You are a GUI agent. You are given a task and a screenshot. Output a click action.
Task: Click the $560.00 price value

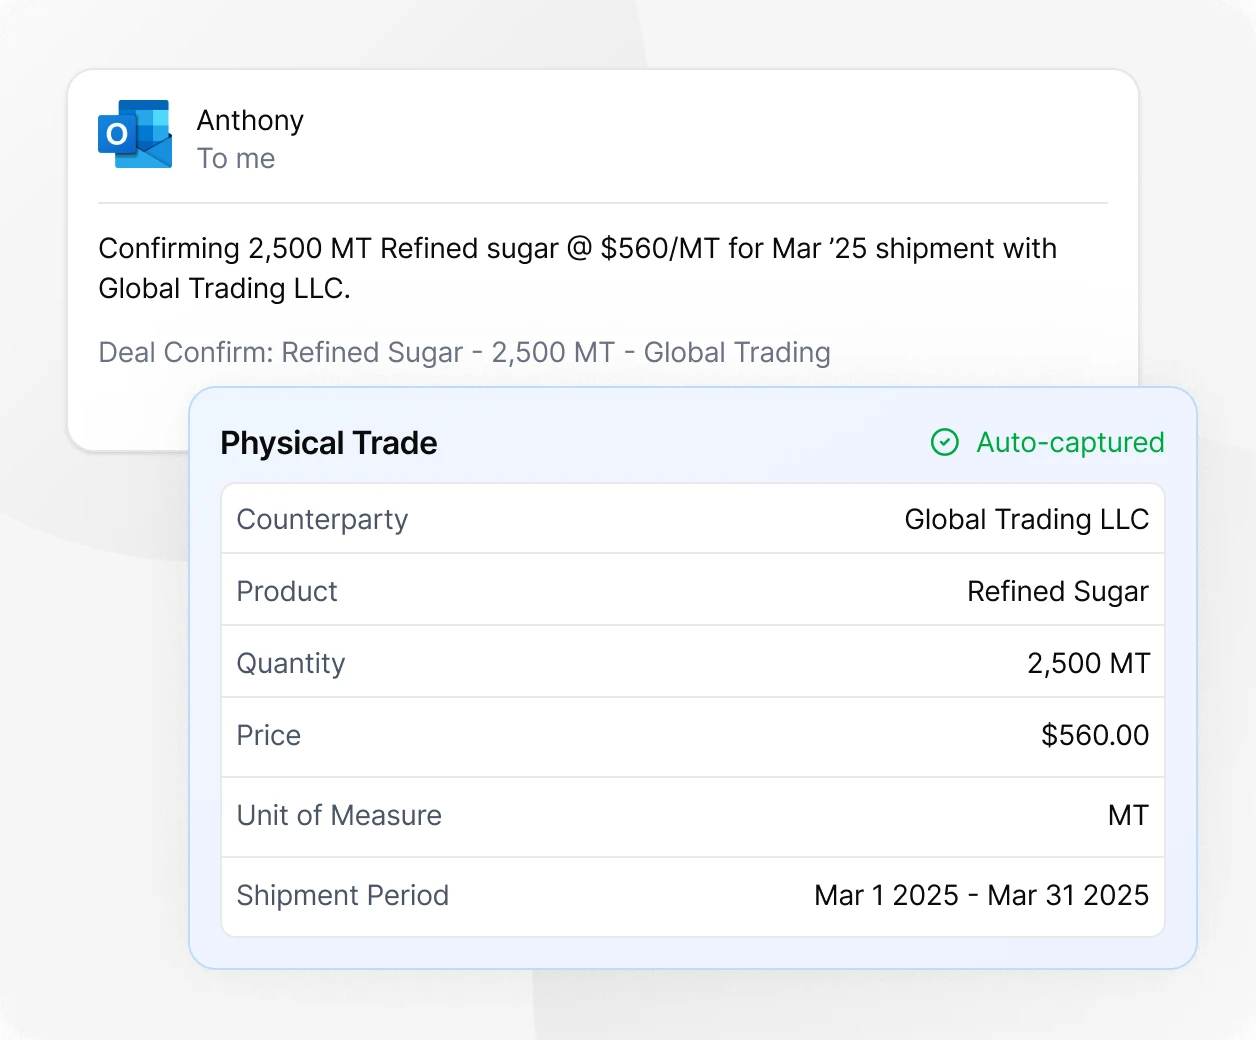pos(1094,735)
